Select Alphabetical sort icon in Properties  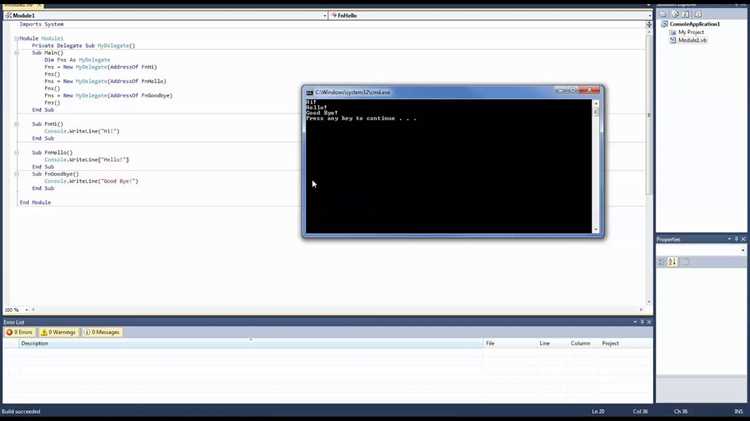point(673,262)
